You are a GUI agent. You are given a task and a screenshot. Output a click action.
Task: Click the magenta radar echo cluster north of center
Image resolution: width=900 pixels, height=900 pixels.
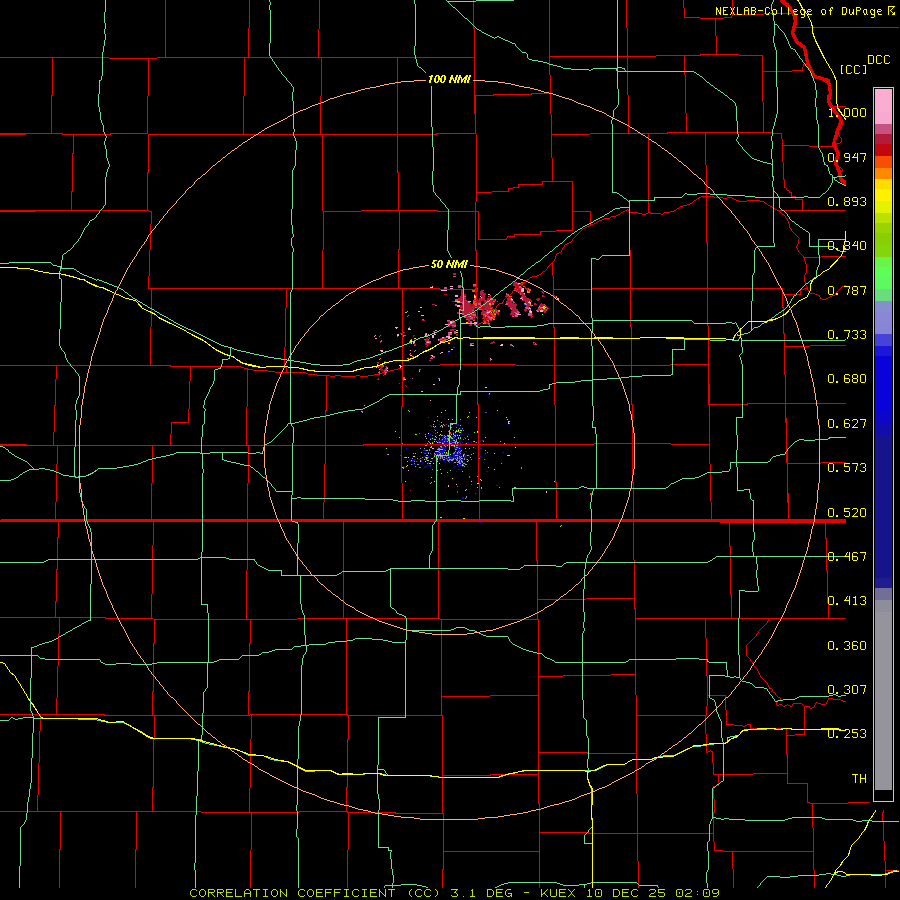(478, 307)
